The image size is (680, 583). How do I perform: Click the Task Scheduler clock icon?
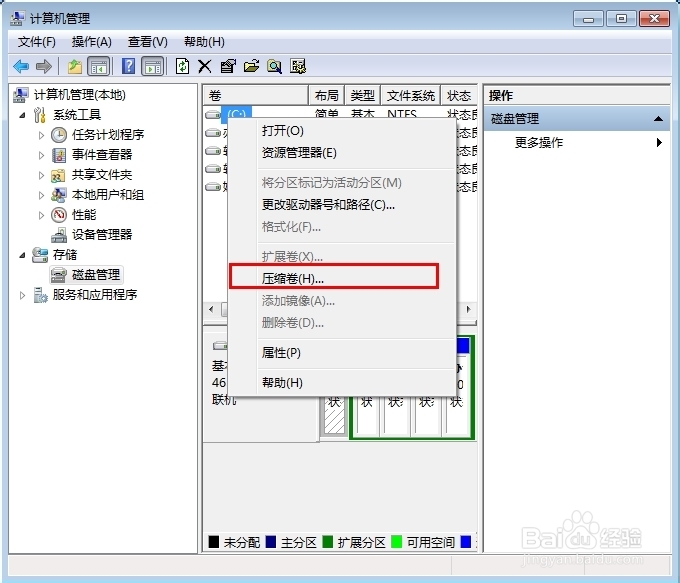(x=59, y=135)
